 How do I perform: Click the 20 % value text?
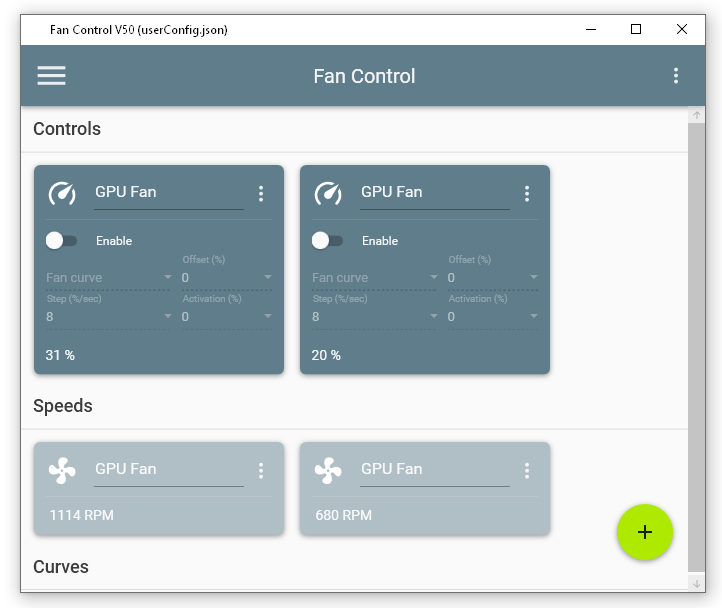pyautogui.click(x=326, y=355)
